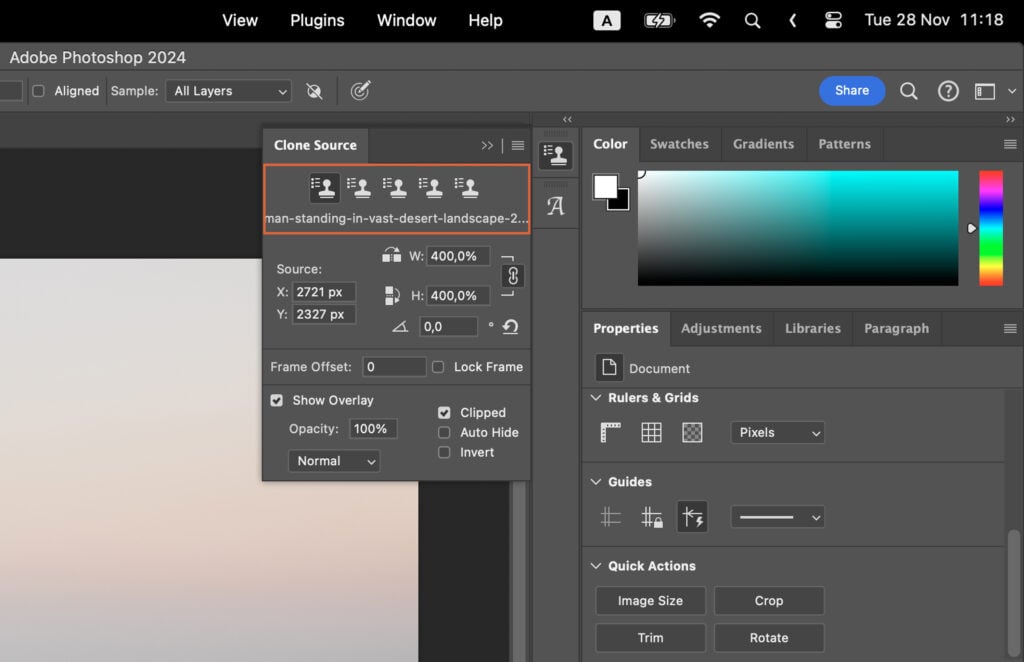
Task: Select the first clone source slot
Action: 322,186
